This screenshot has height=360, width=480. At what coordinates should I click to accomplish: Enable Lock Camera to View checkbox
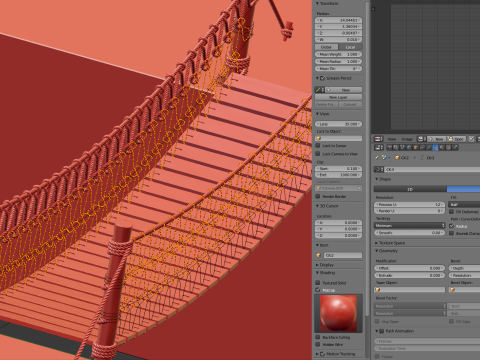point(318,154)
